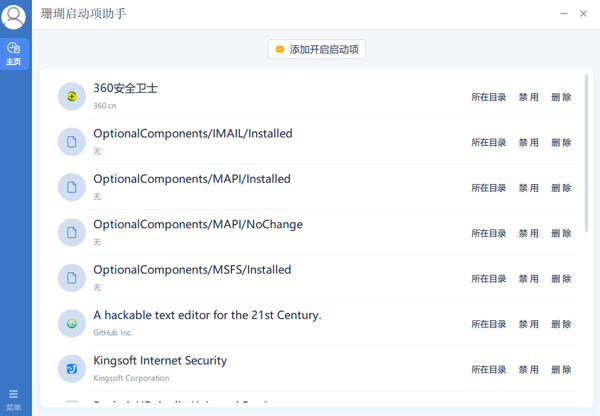
Task: Click the OptionalComponents/MSFS/Installed file icon
Action: click(71, 278)
